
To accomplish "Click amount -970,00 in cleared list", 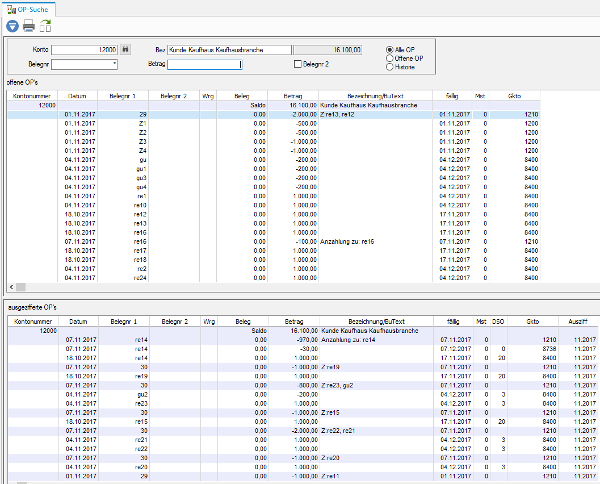I will (308, 340).
